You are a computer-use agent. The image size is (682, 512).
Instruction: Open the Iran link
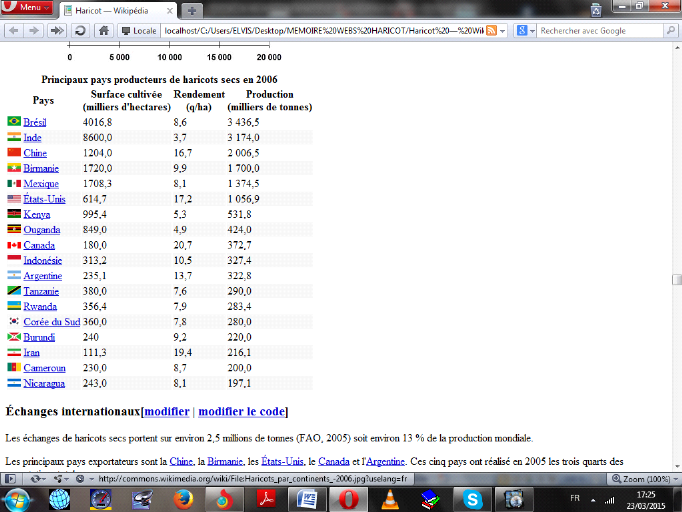tap(31, 352)
